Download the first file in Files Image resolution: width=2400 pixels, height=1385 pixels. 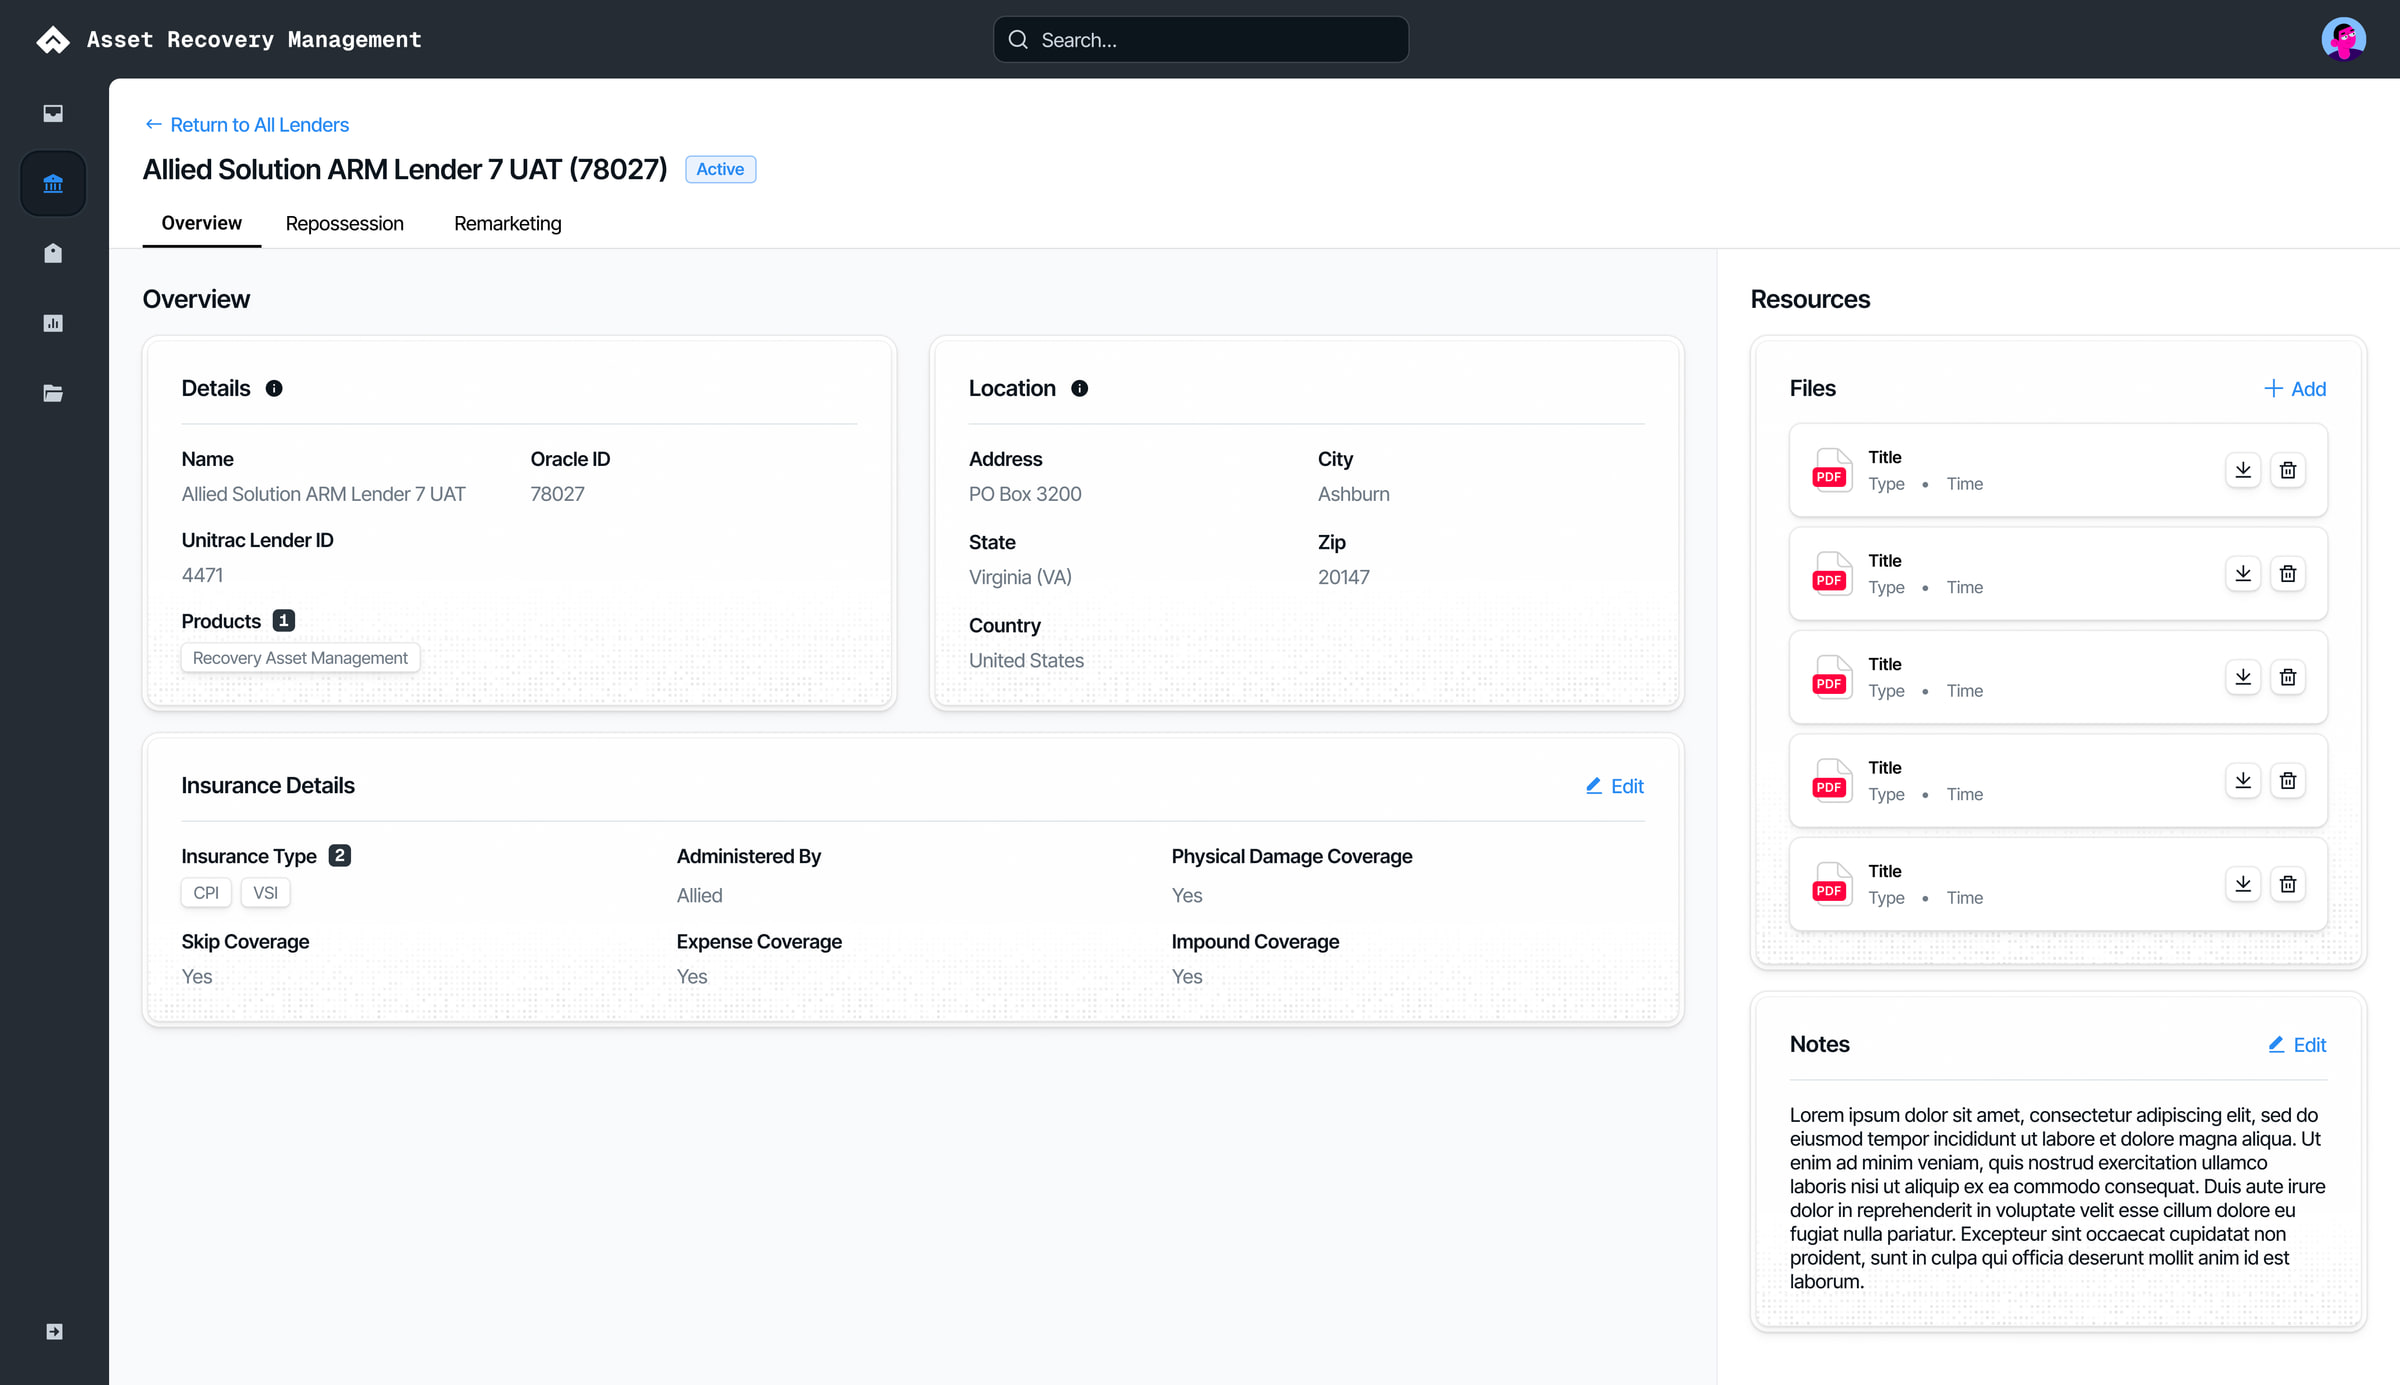(x=2243, y=470)
